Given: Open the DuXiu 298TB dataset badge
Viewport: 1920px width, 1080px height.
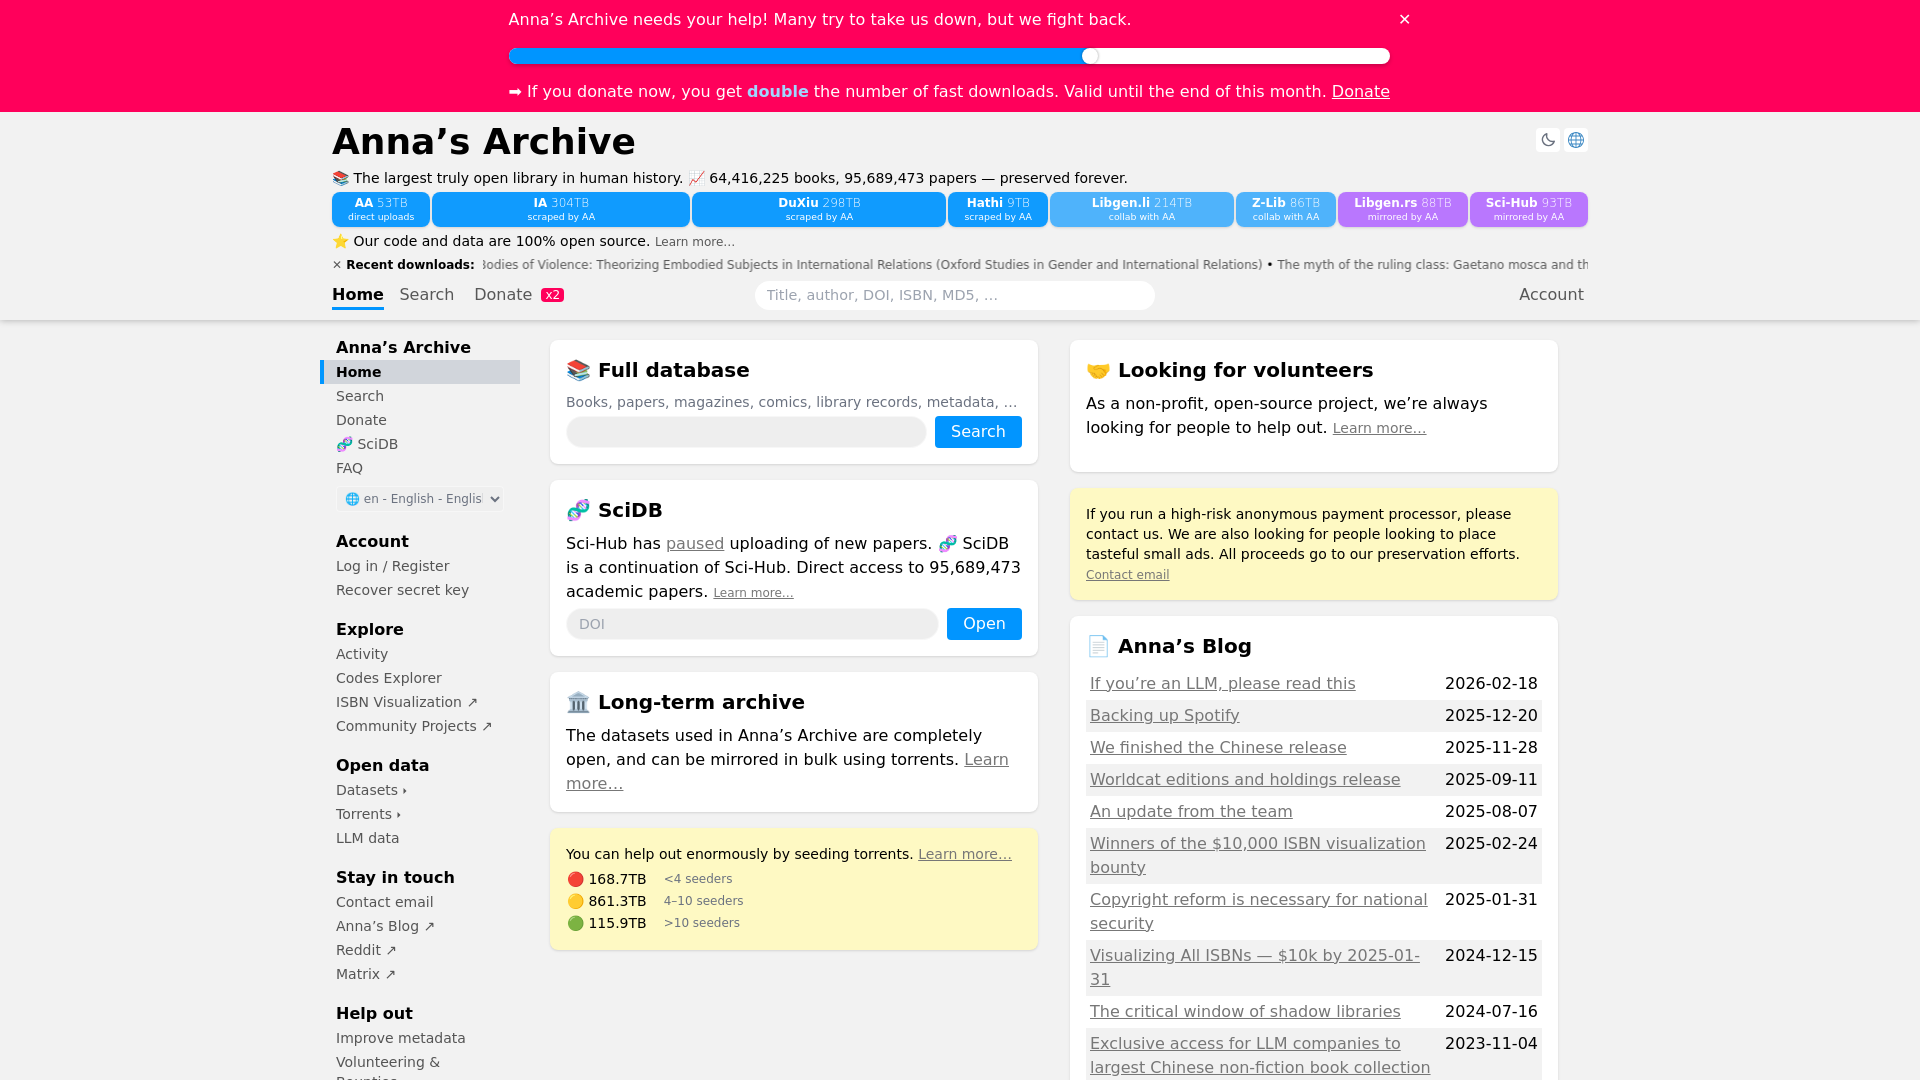Looking at the screenshot, I should 819,209.
